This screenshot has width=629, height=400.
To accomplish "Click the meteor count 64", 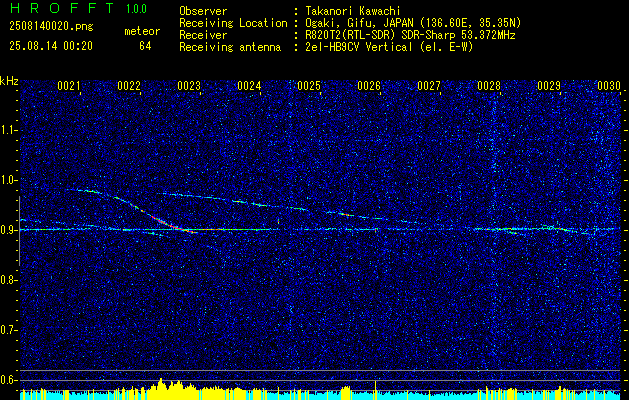I will click(x=145, y=46).
